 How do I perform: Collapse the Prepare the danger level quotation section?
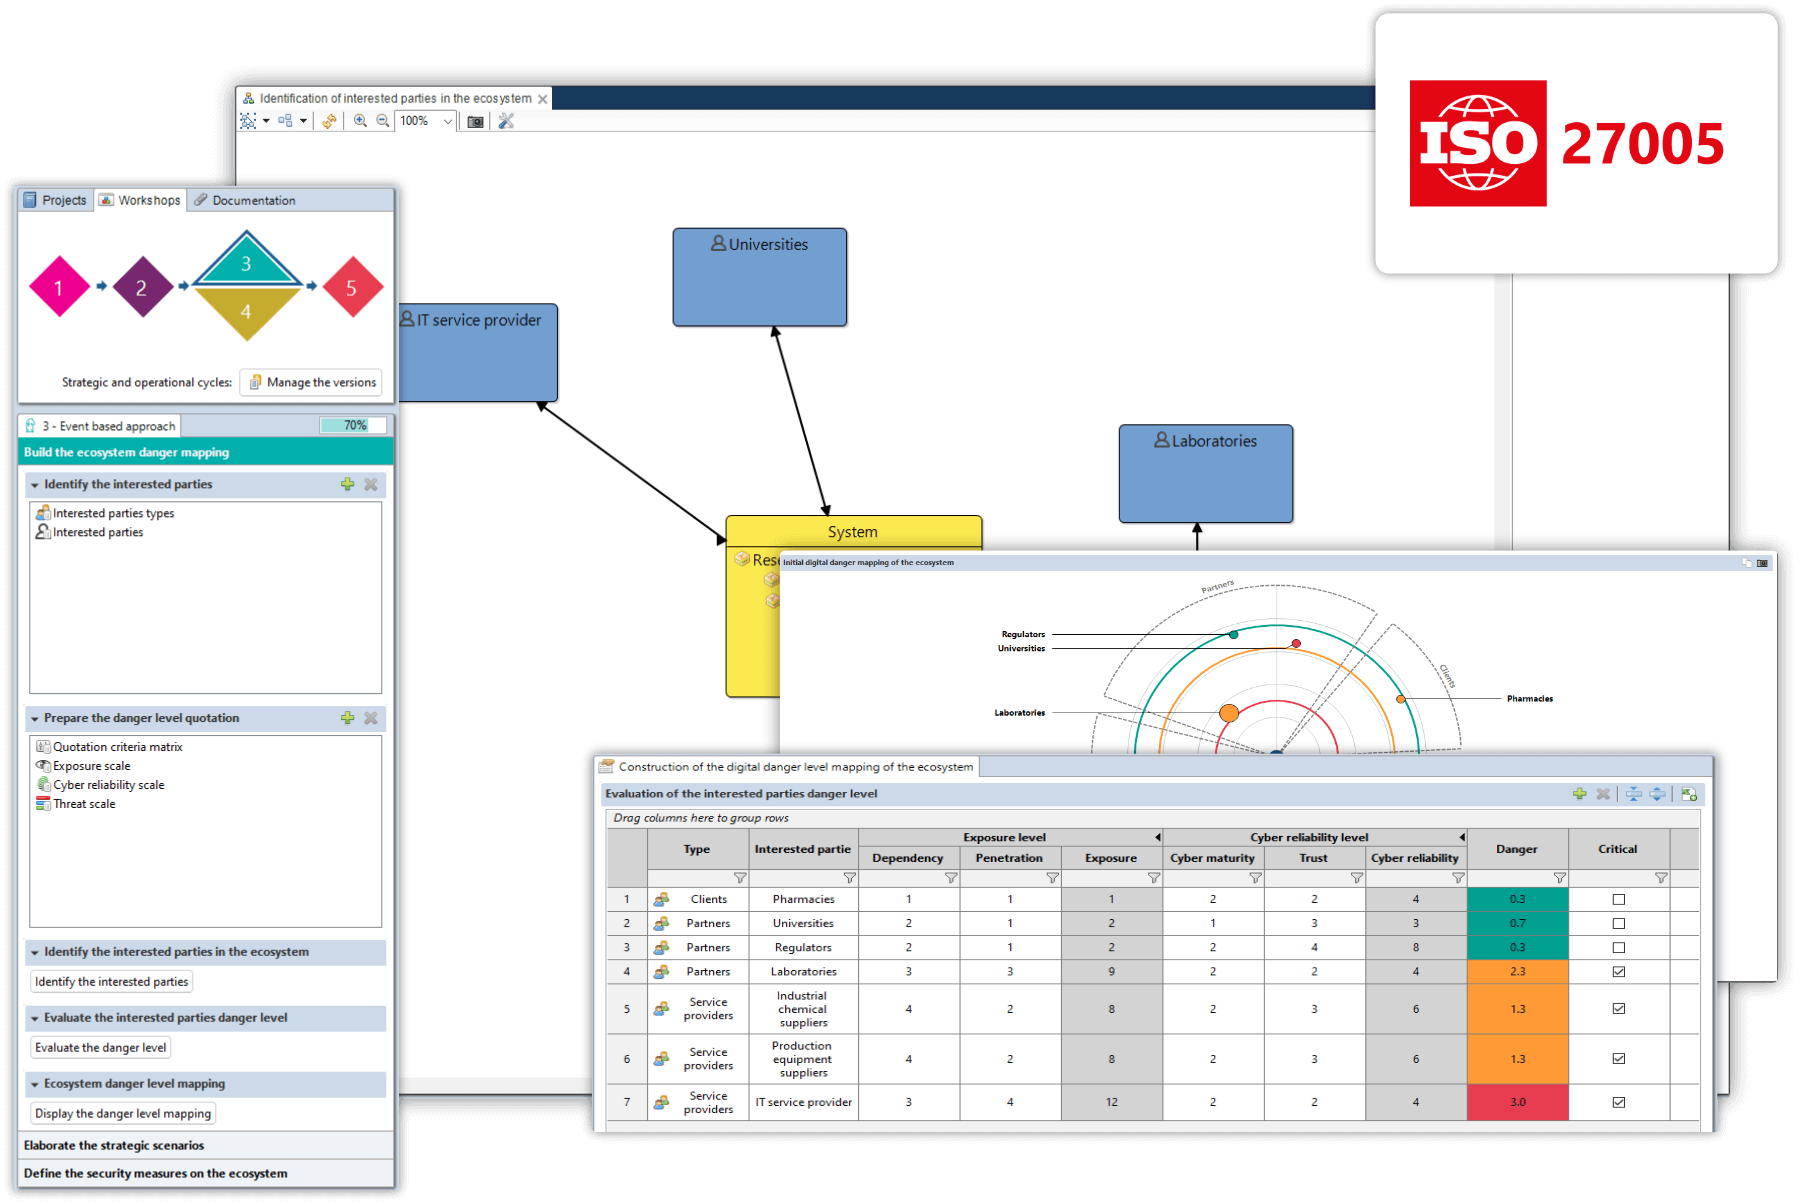35,718
